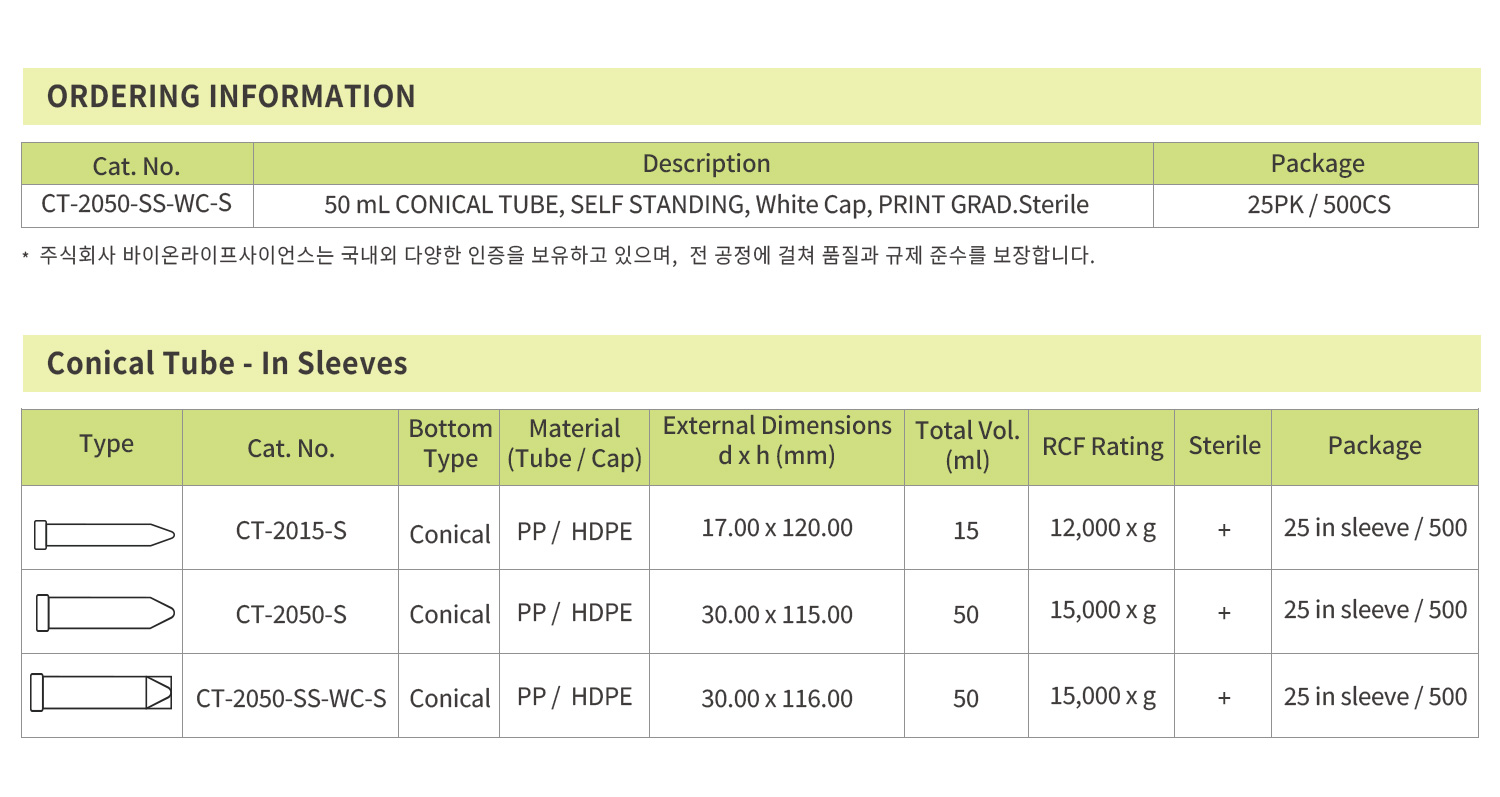Click the External Dimensions column header
Screen dimensions: 1500x797
(777, 442)
